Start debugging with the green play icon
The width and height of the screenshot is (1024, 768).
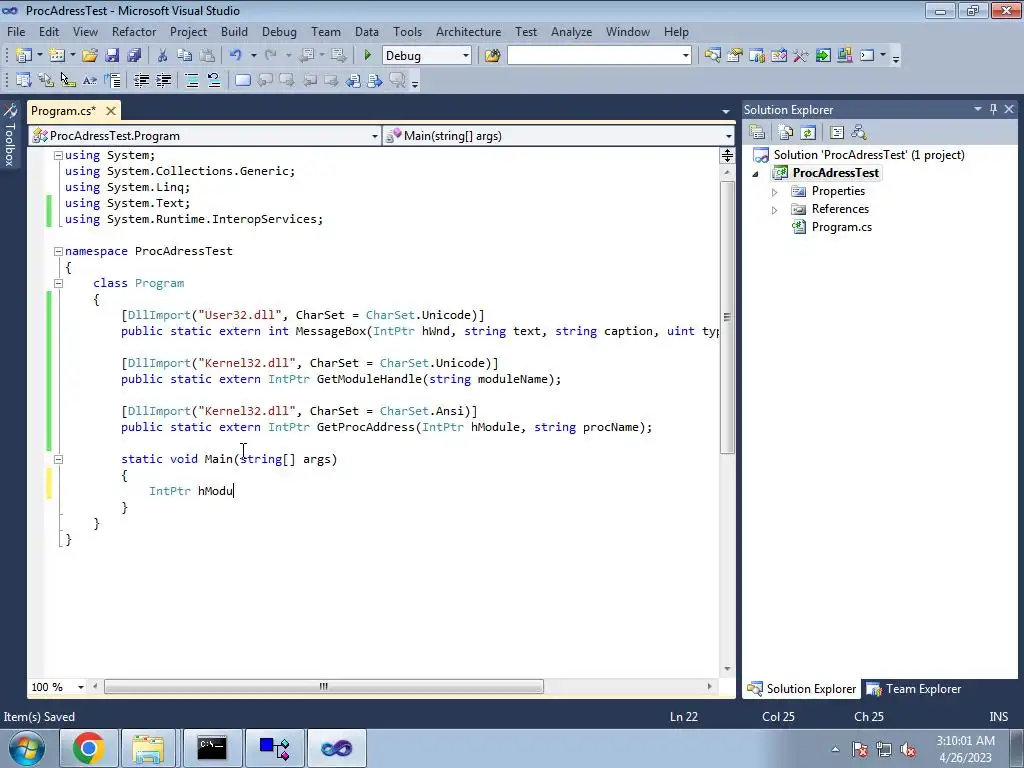click(x=367, y=56)
